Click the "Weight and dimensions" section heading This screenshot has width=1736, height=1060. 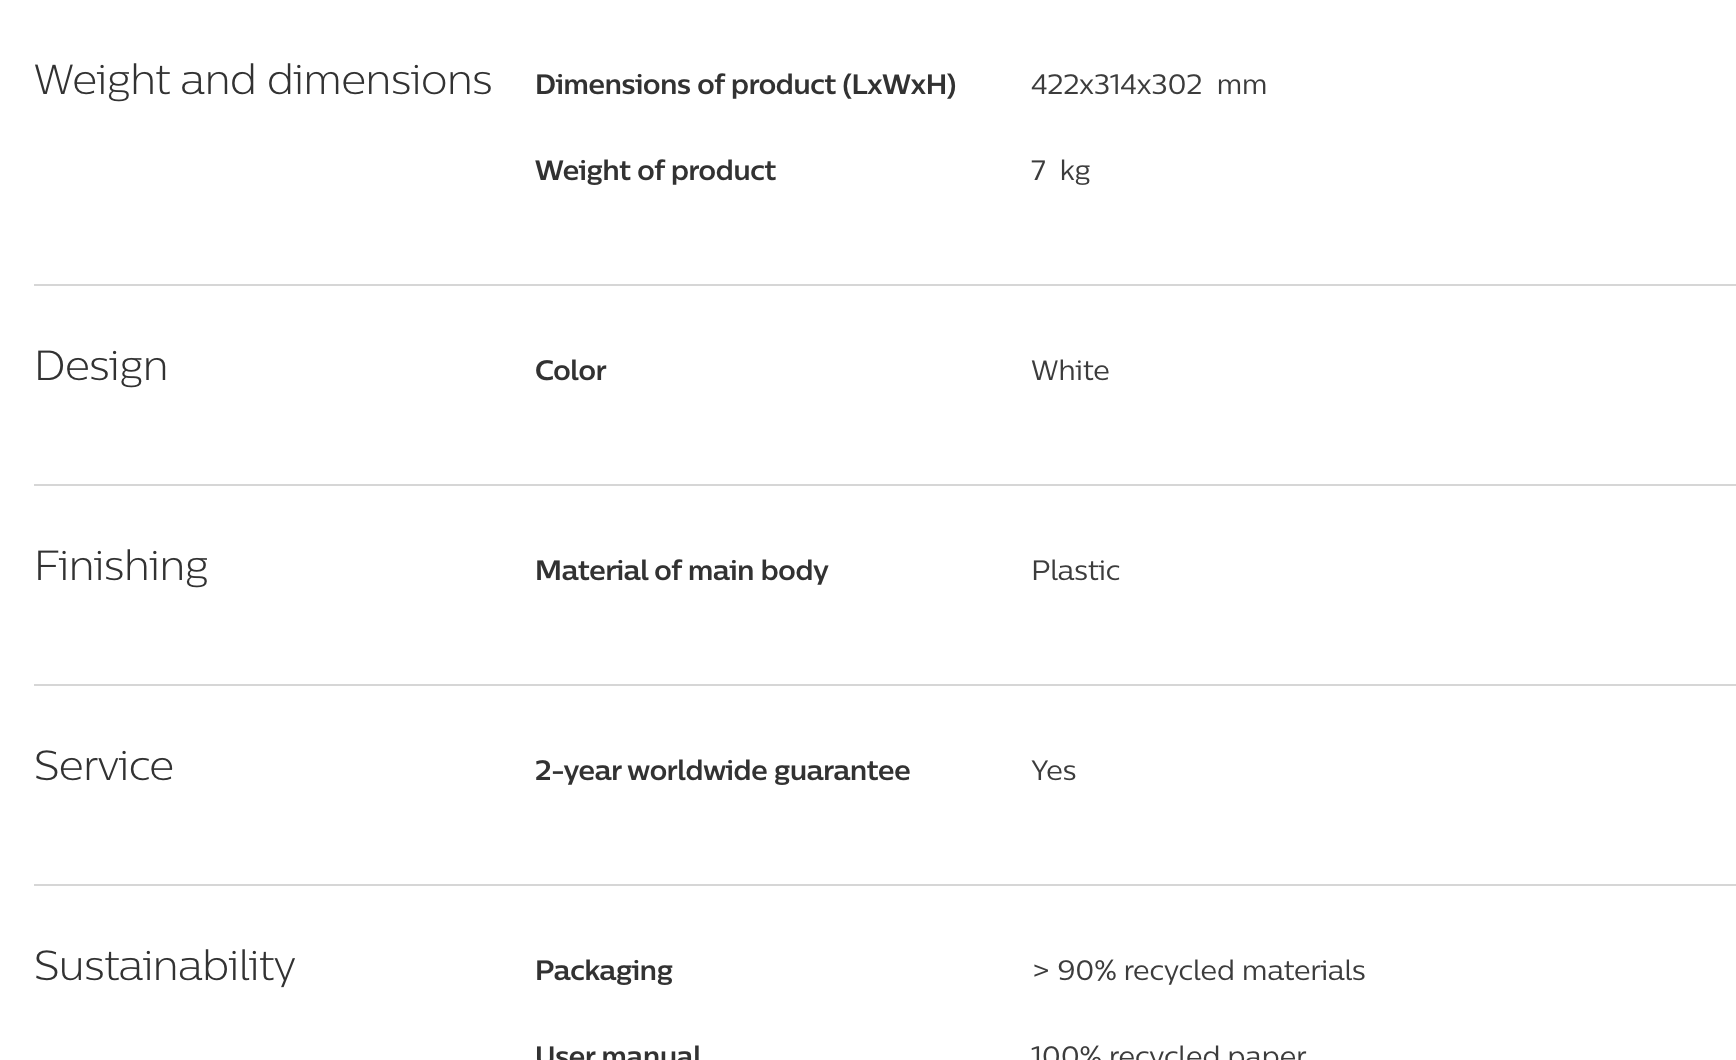[x=263, y=80]
